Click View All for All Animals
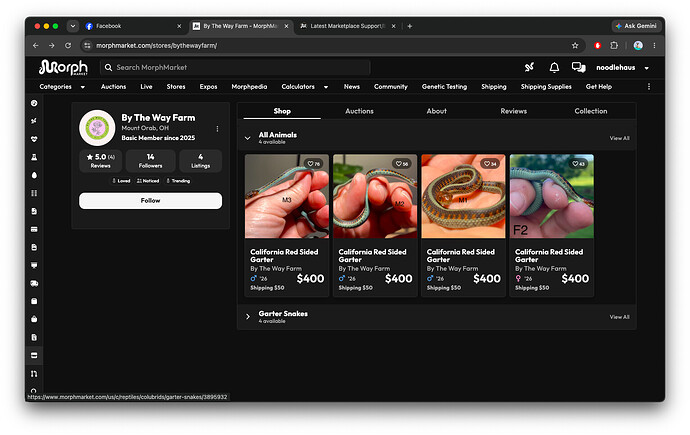 point(619,138)
